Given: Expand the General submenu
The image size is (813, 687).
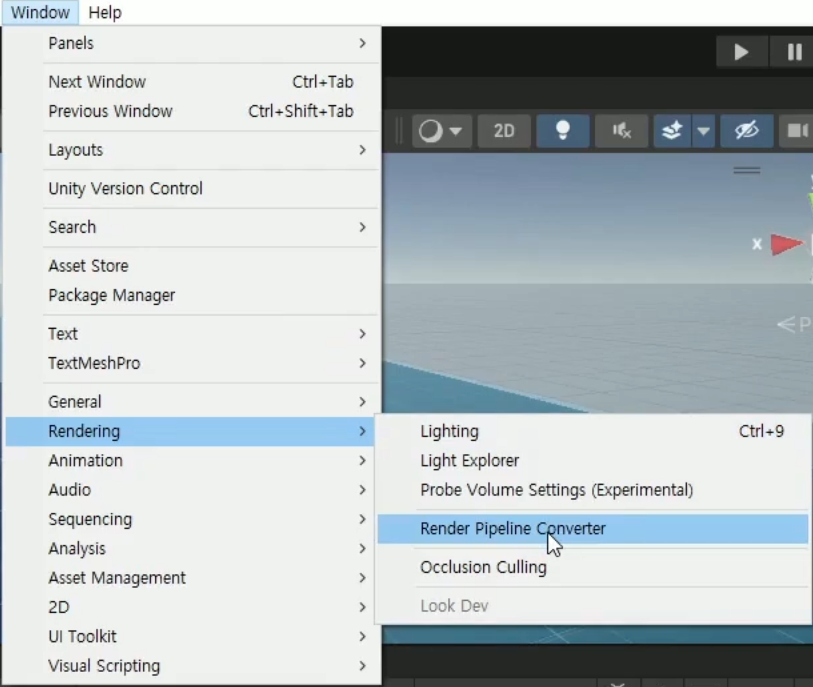Looking at the screenshot, I should (193, 402).
